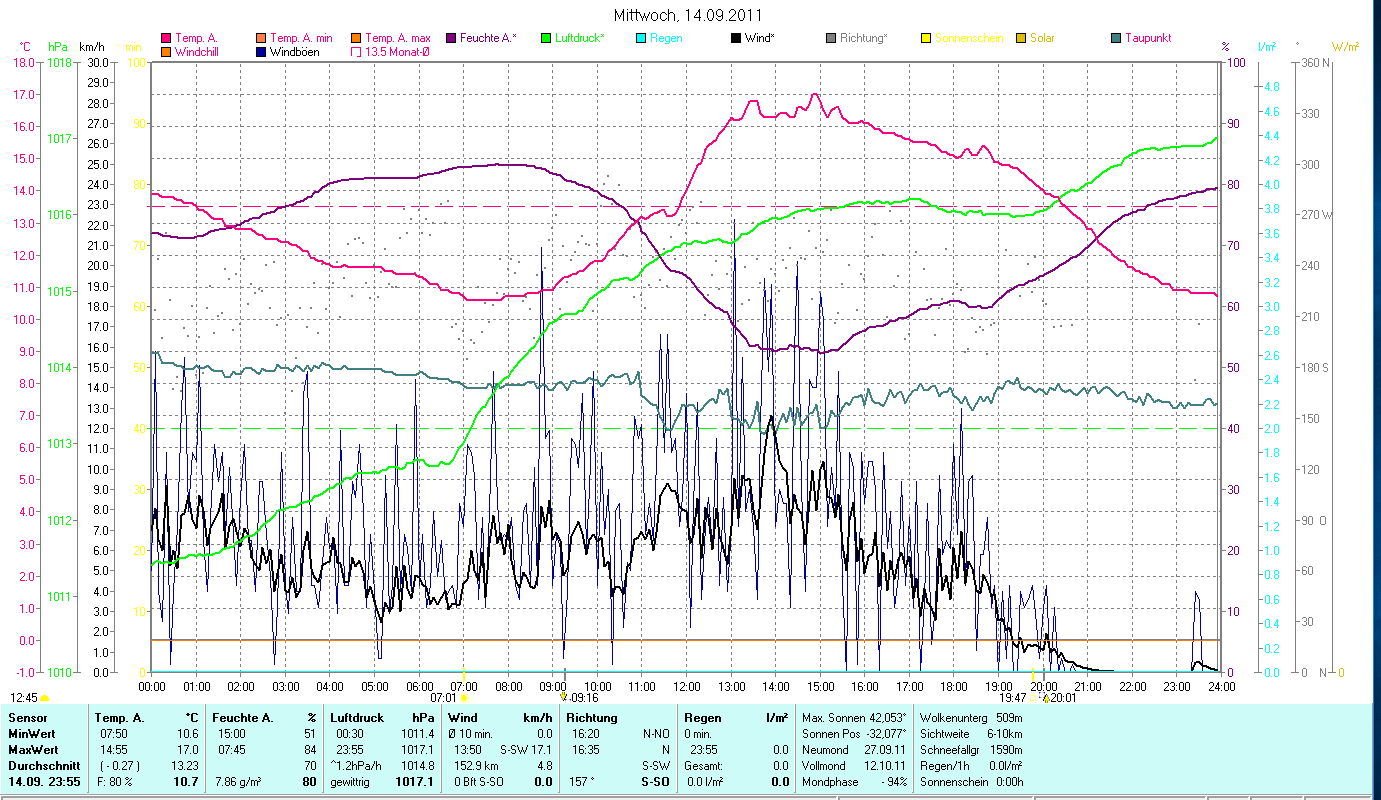The height and width of the screenshot is (800, 1381).
Task: Click the '°C' axis unit label
Action: (25, 47)
